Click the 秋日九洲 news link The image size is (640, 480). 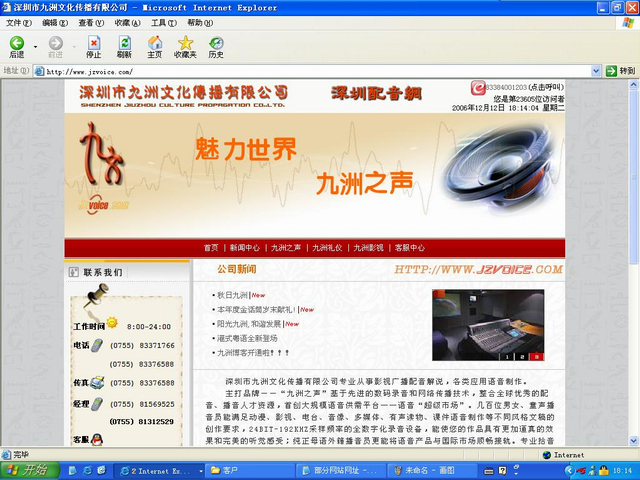point(232,295)
